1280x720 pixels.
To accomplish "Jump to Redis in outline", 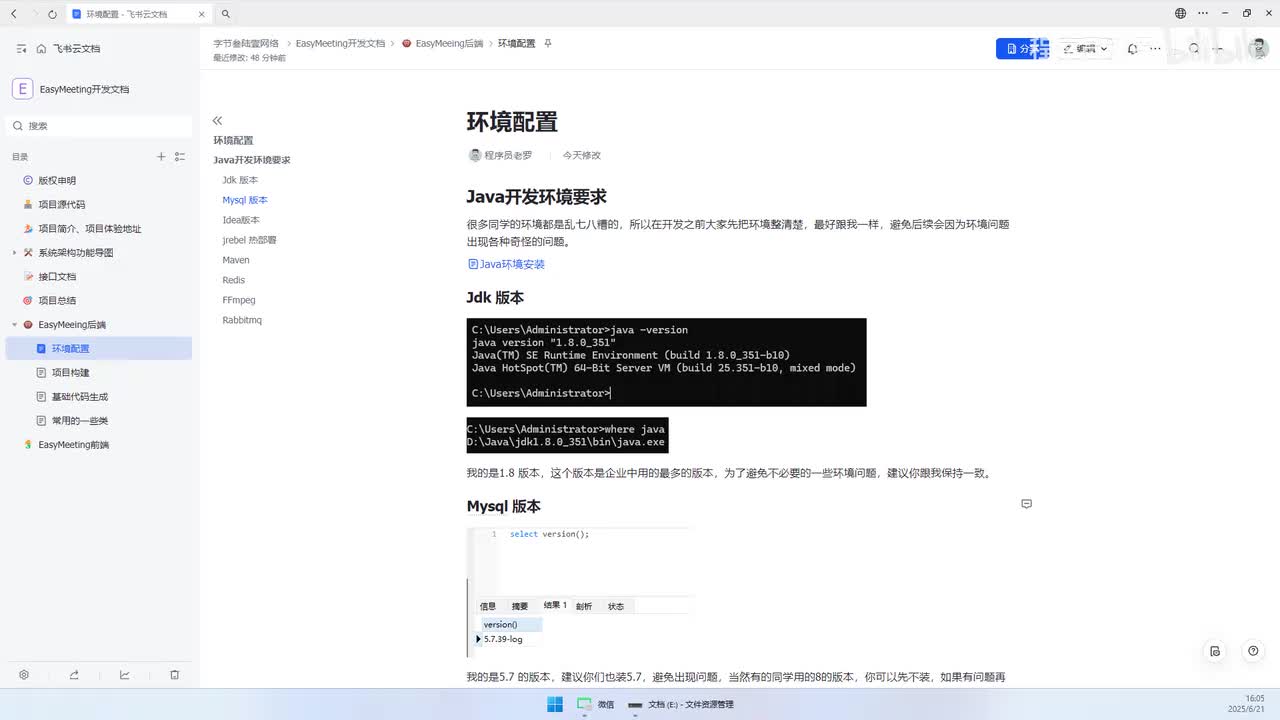I will (233, 280).
